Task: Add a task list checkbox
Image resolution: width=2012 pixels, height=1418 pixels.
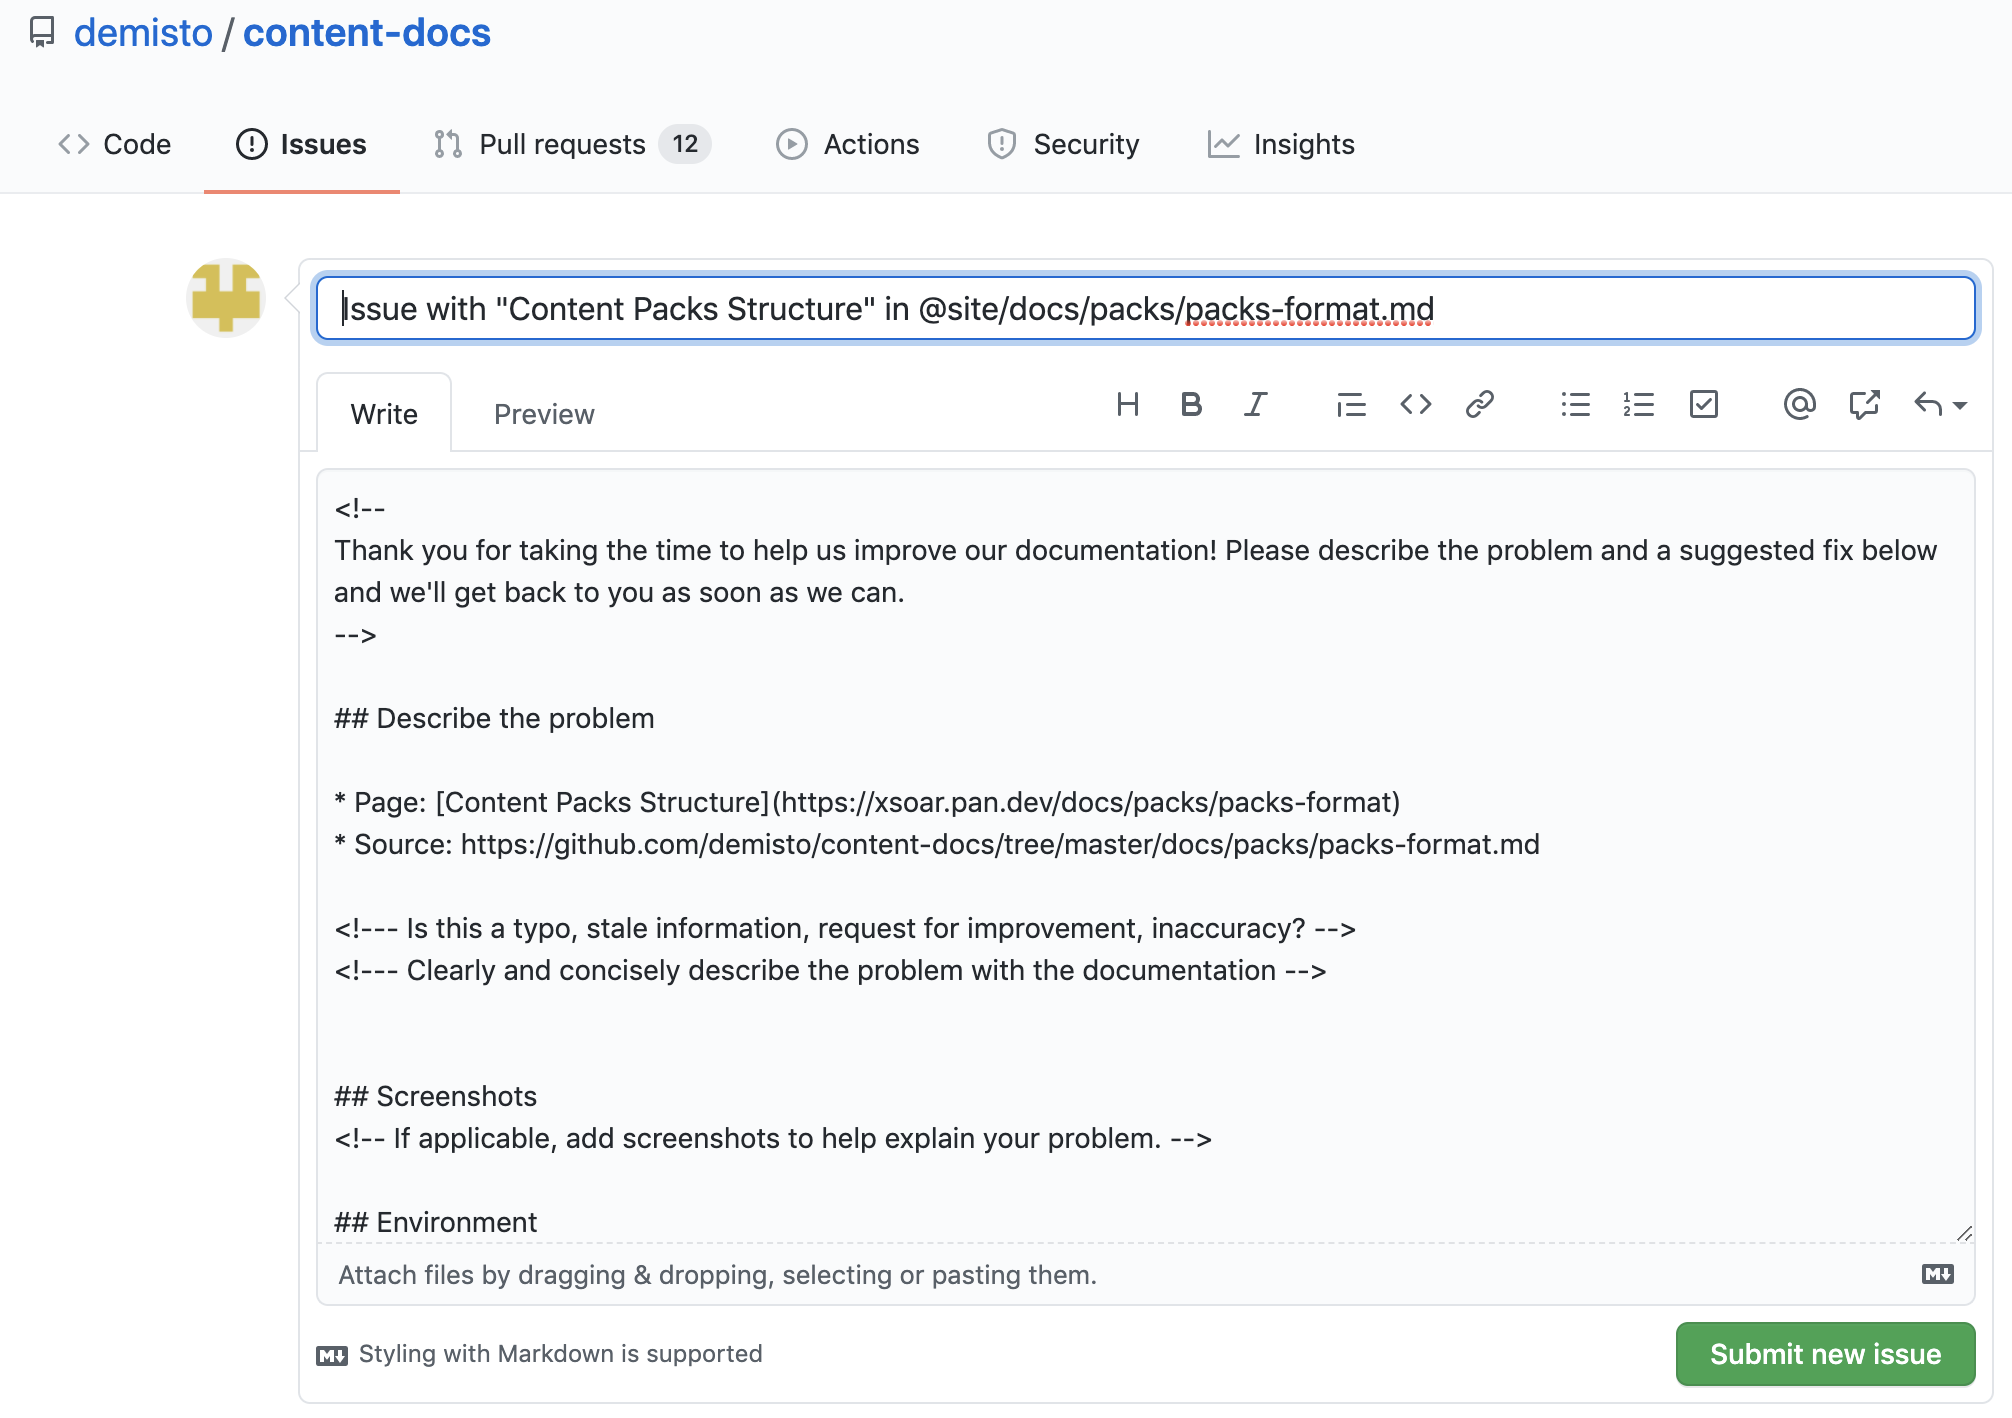Action: 1703,404
